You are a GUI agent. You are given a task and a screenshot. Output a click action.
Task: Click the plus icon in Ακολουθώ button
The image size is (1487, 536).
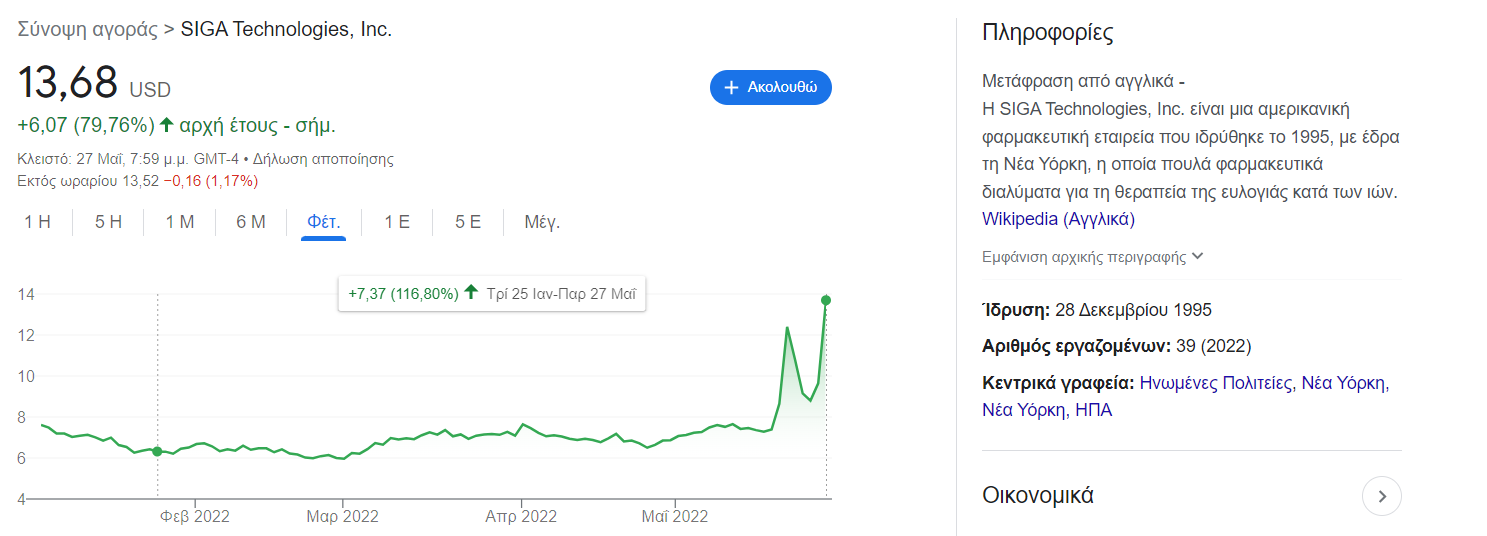731,87
